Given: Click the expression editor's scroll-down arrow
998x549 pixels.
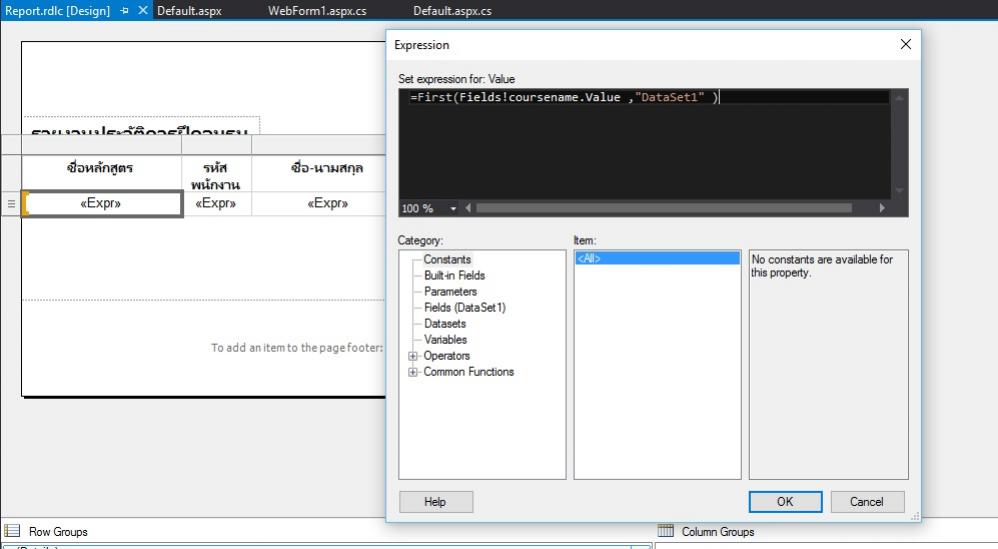Looking at the screenshot, I should pos(899,191).
